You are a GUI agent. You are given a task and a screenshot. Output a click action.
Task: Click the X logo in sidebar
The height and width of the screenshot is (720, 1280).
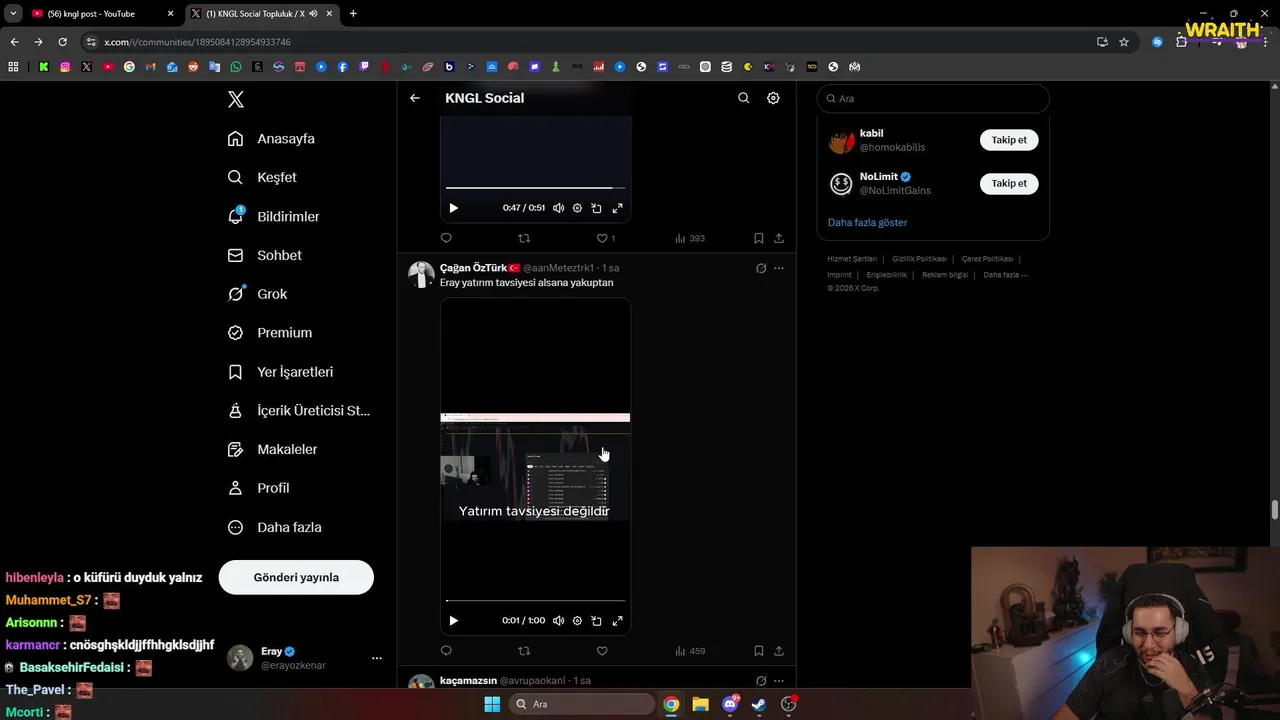pos(236,99)
